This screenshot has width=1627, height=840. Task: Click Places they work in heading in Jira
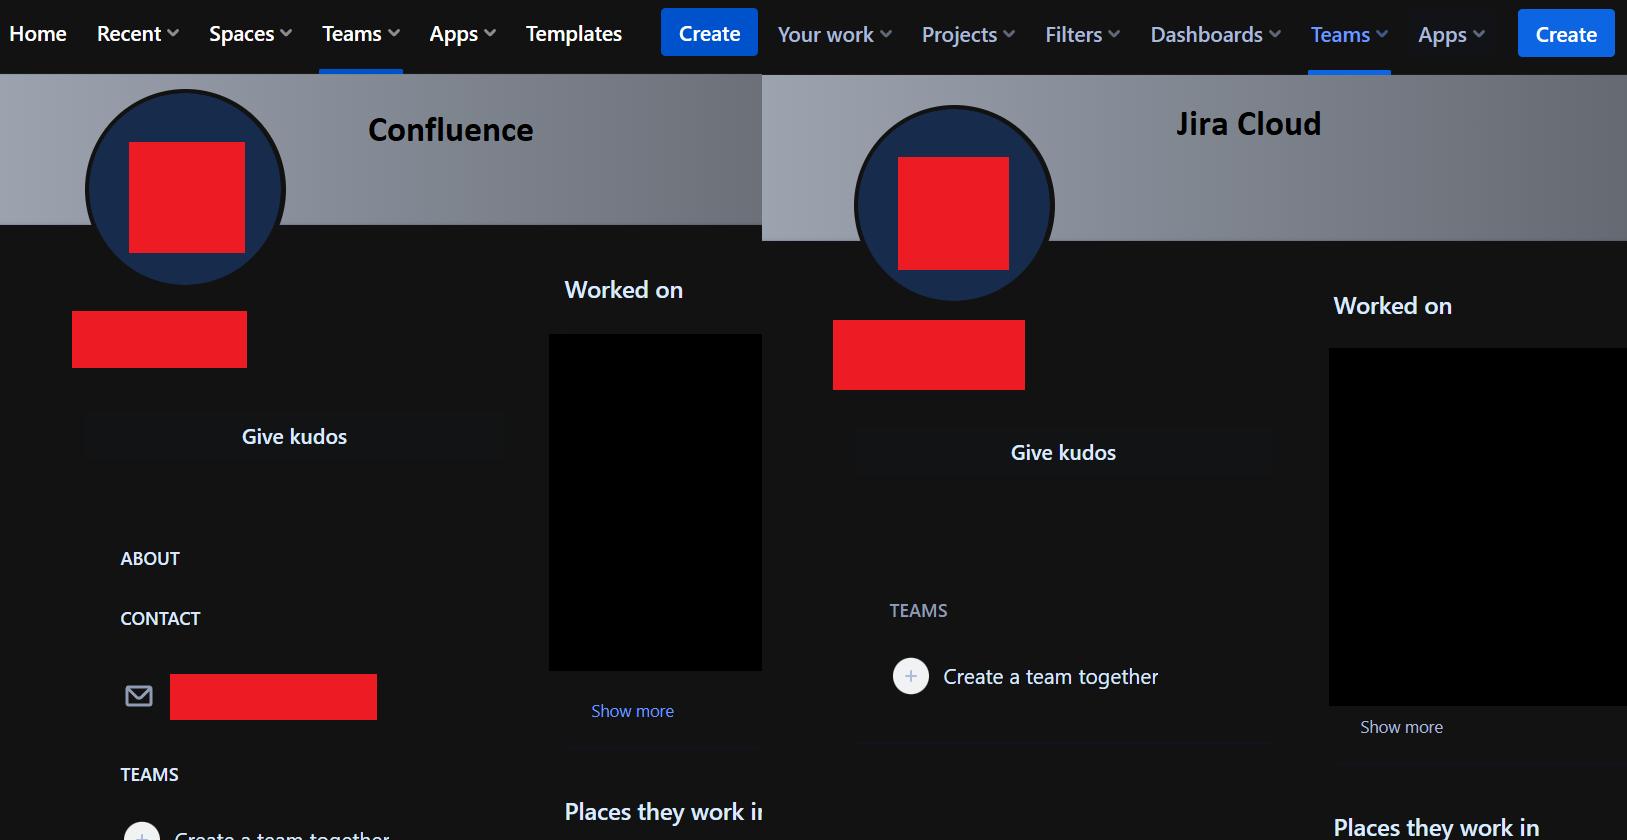tap(1436, 828)
